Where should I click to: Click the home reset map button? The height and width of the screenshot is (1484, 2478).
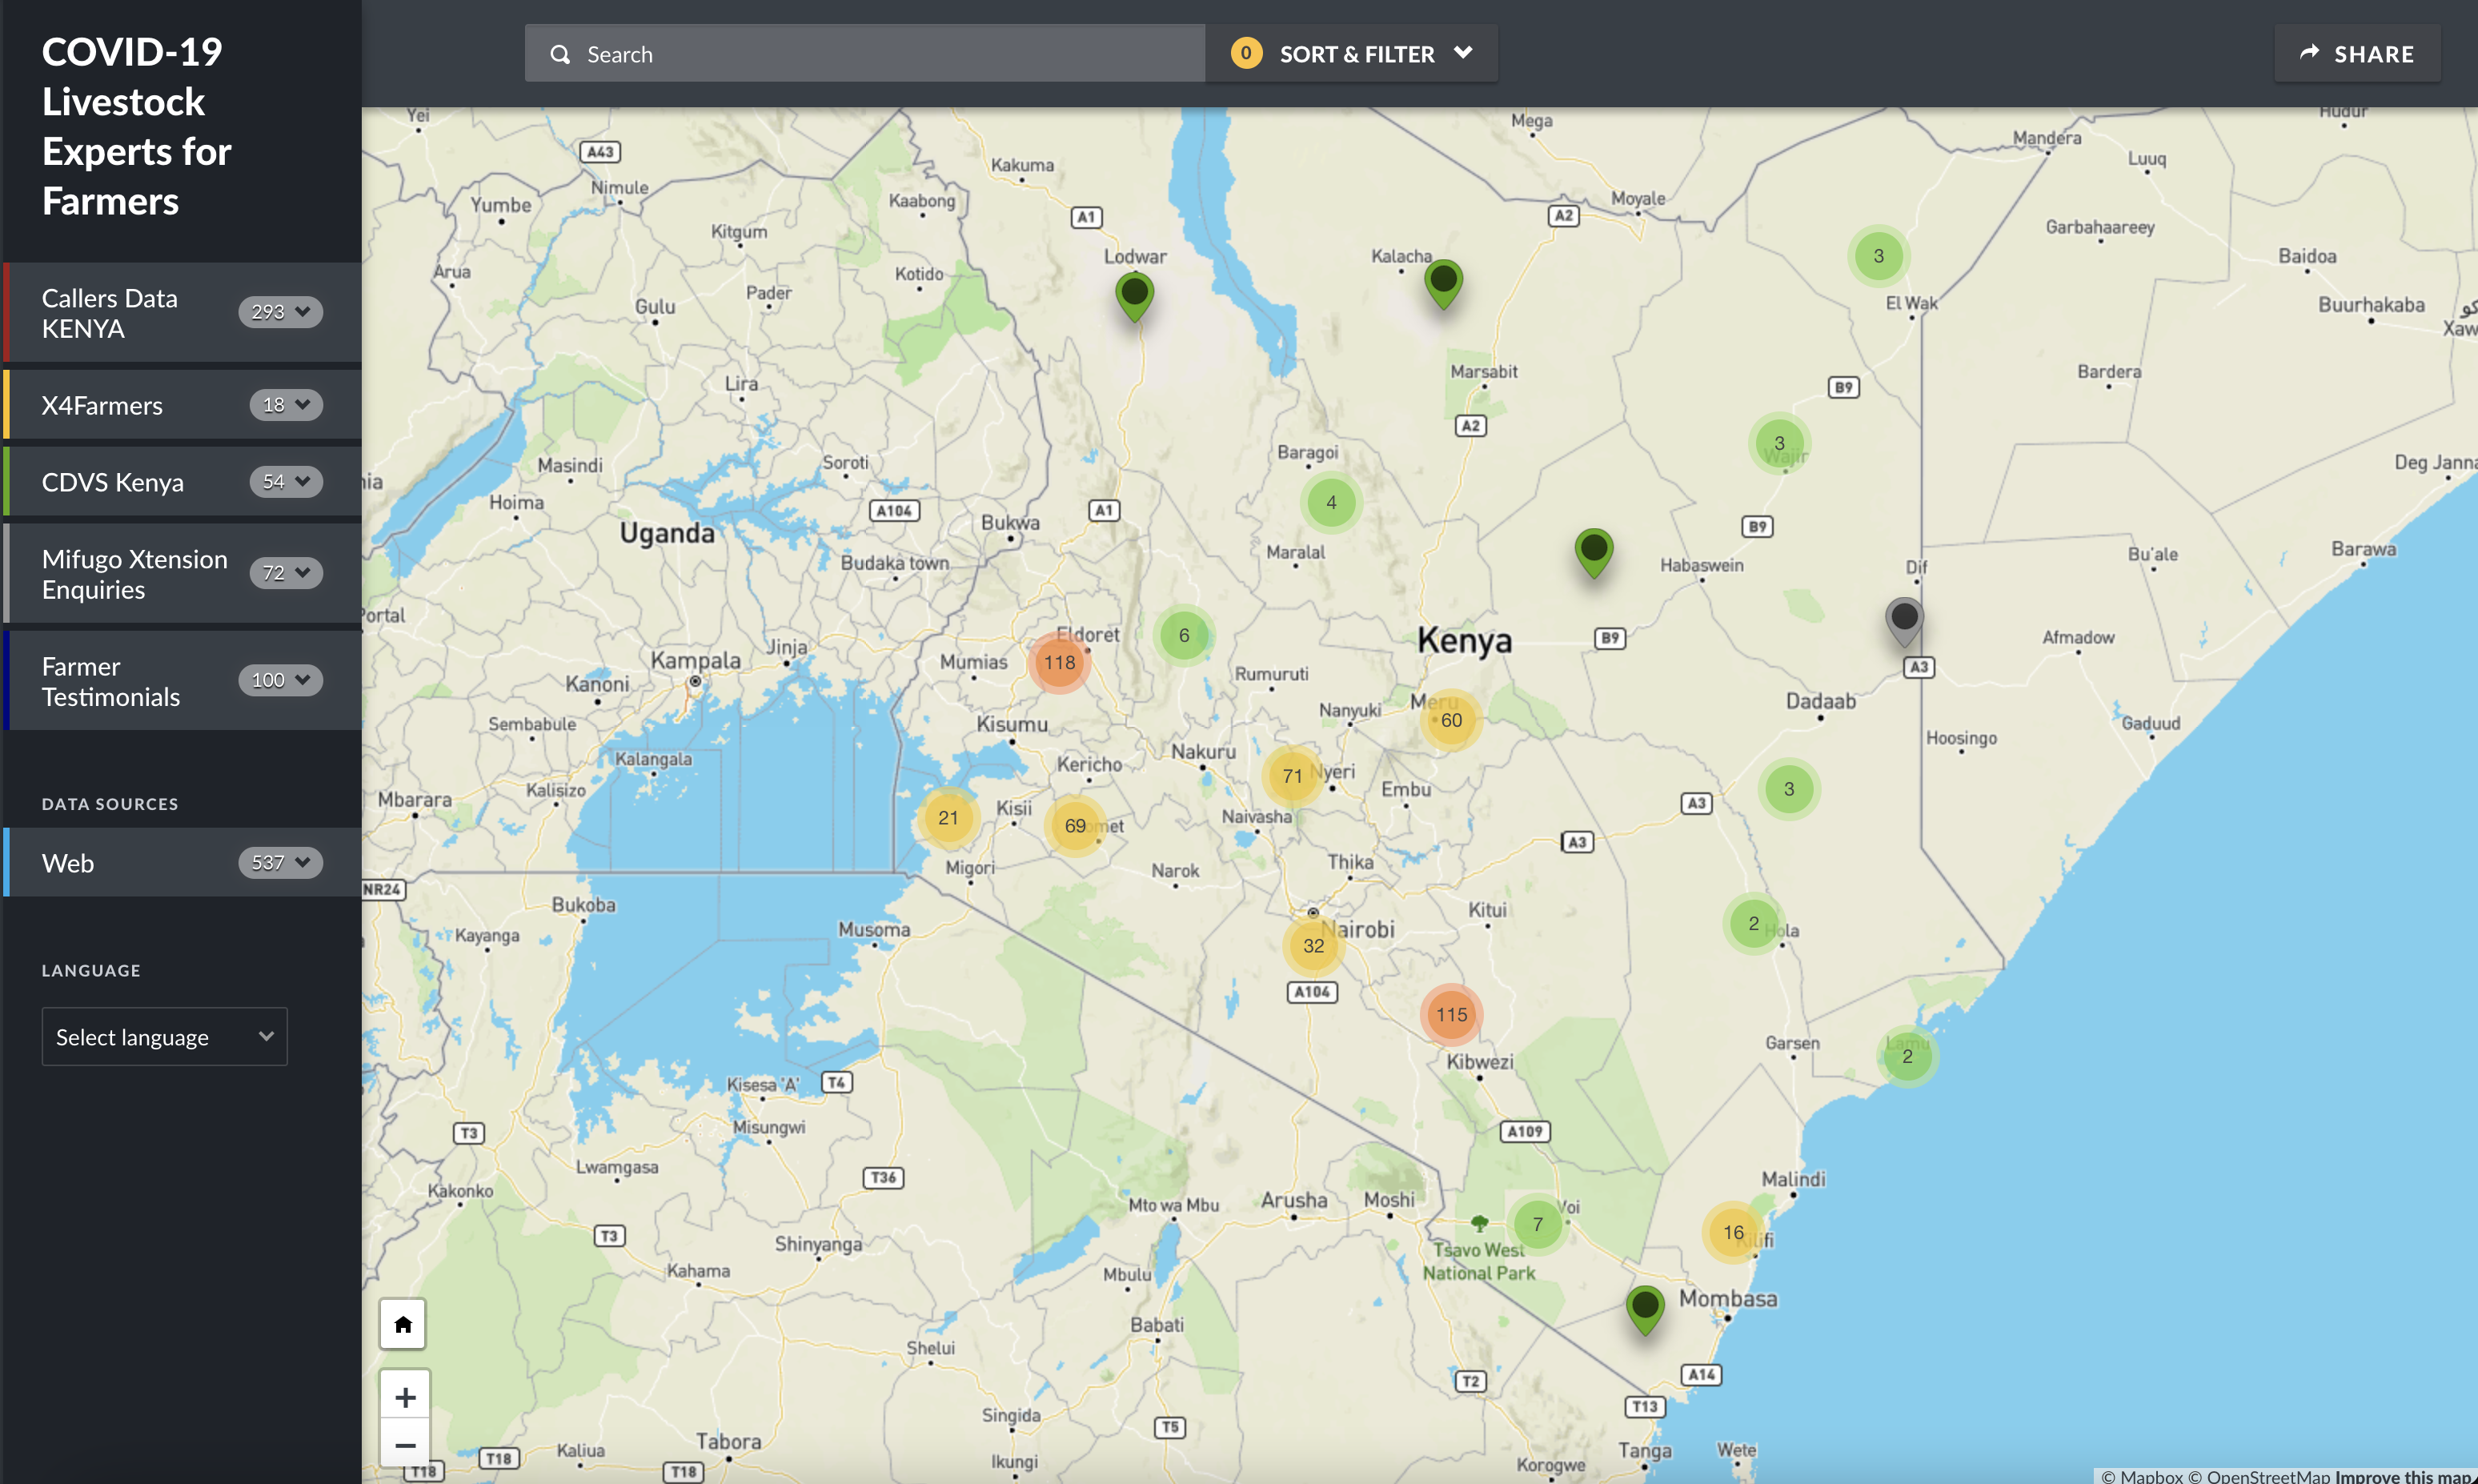(403, 1324)
